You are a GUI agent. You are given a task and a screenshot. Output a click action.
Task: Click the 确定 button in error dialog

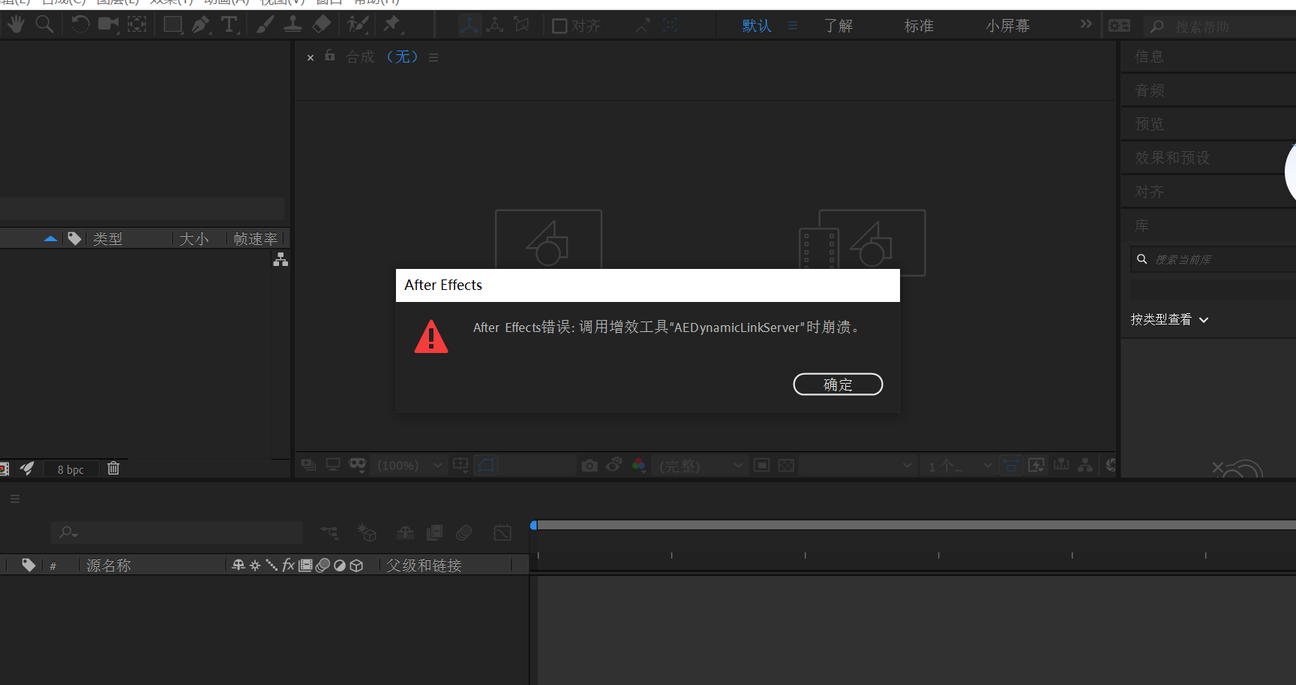[x=838, y=384]
